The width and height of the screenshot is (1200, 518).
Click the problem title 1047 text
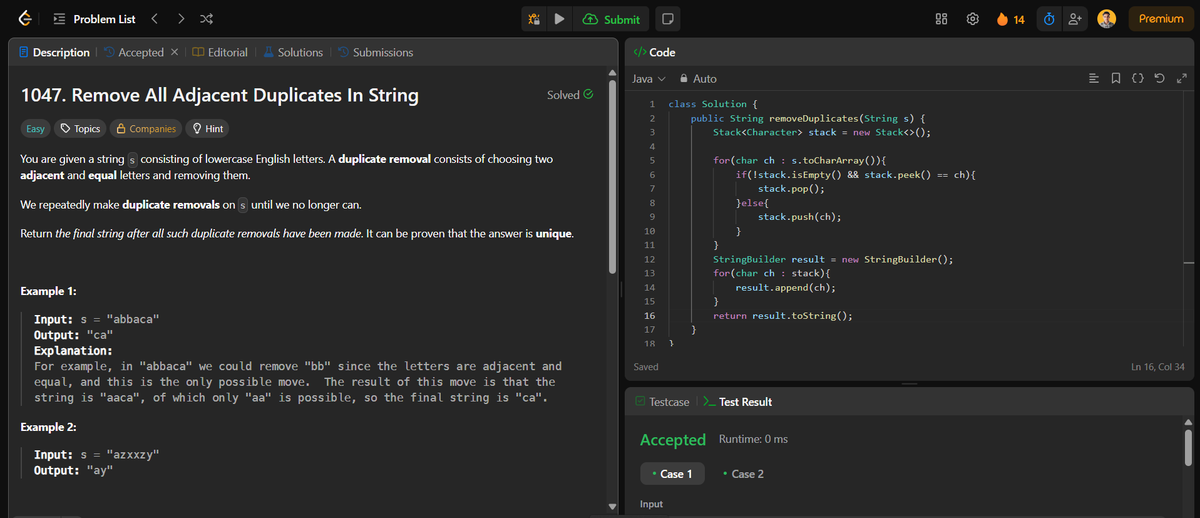(220, 96)
